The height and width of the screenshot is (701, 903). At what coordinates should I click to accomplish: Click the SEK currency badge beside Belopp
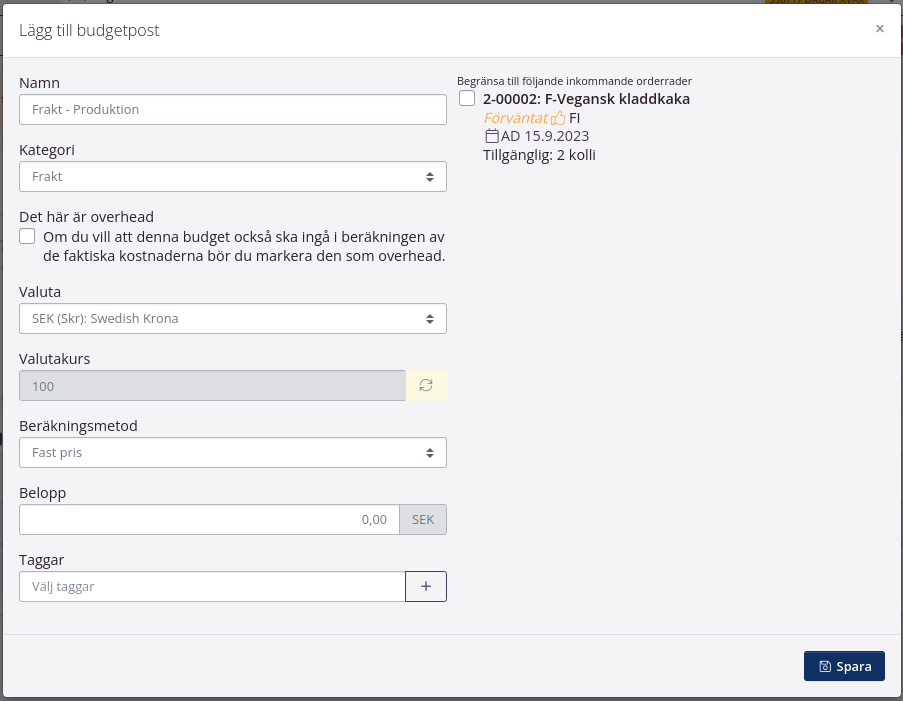(x=423, y=520)
